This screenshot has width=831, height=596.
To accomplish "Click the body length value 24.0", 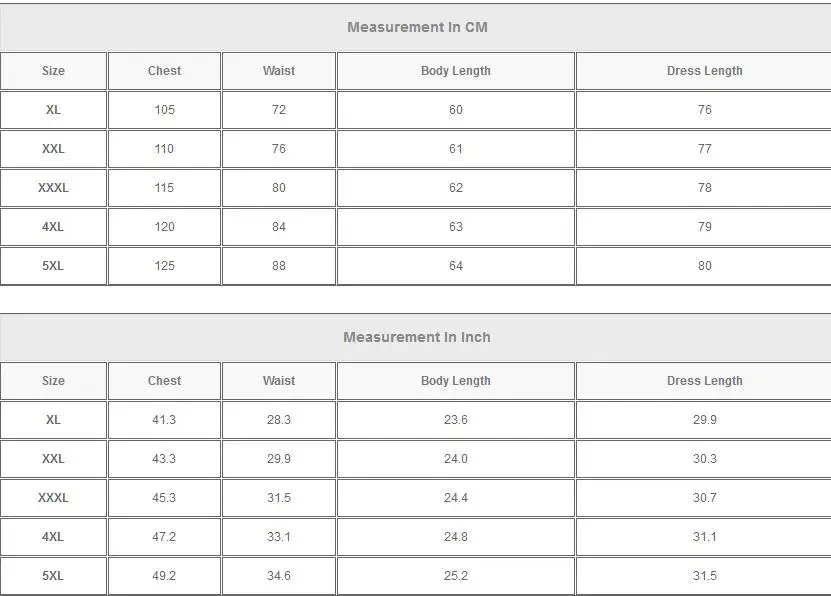I will coord(456,459).
